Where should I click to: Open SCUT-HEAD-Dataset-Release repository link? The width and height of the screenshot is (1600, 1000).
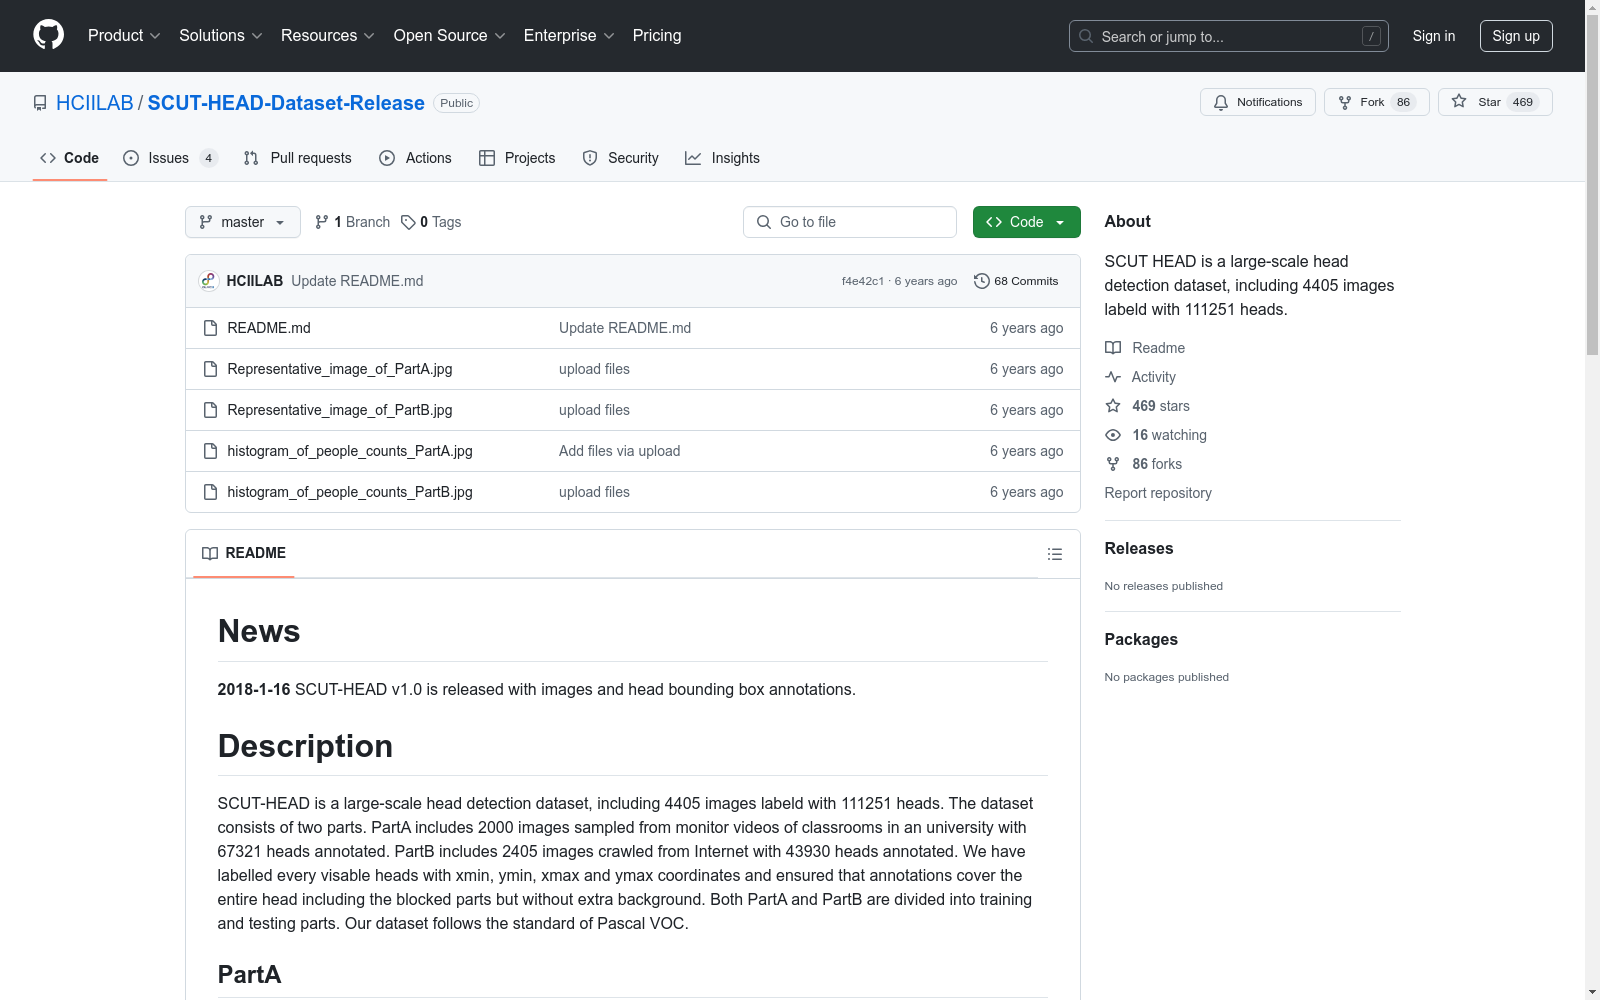(286, 103)
